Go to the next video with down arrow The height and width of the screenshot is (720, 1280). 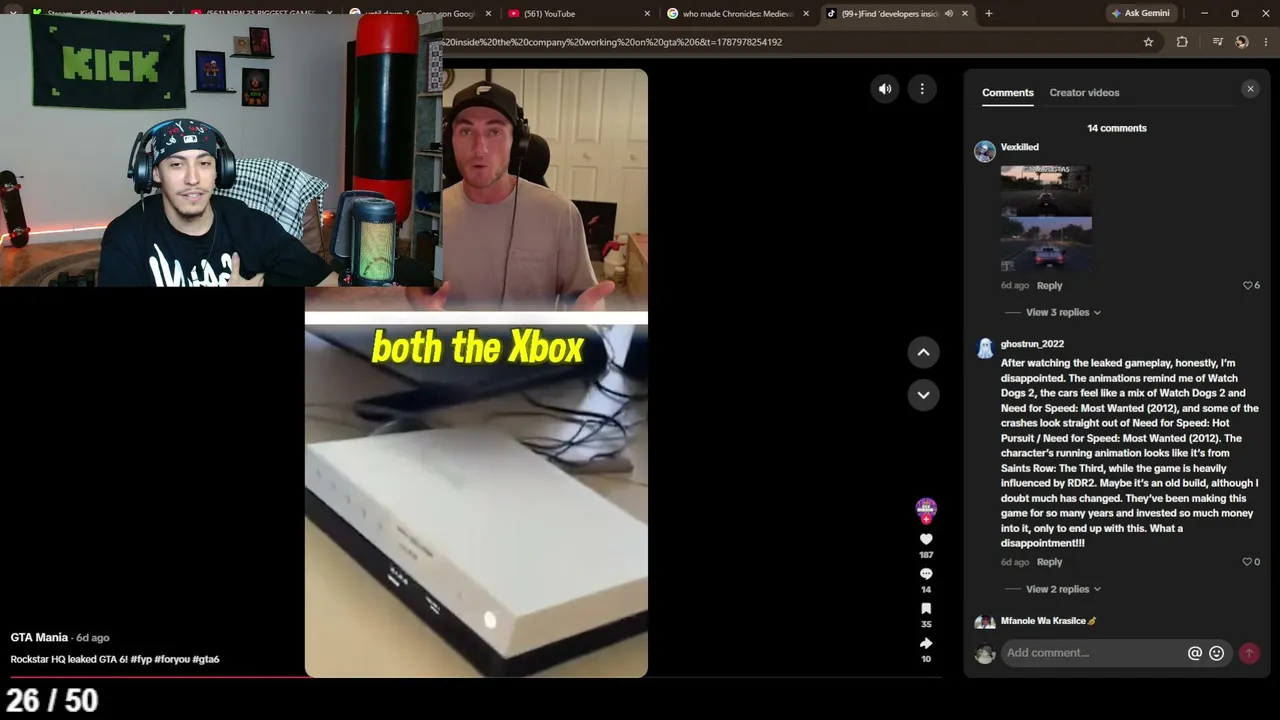[923, 395]
